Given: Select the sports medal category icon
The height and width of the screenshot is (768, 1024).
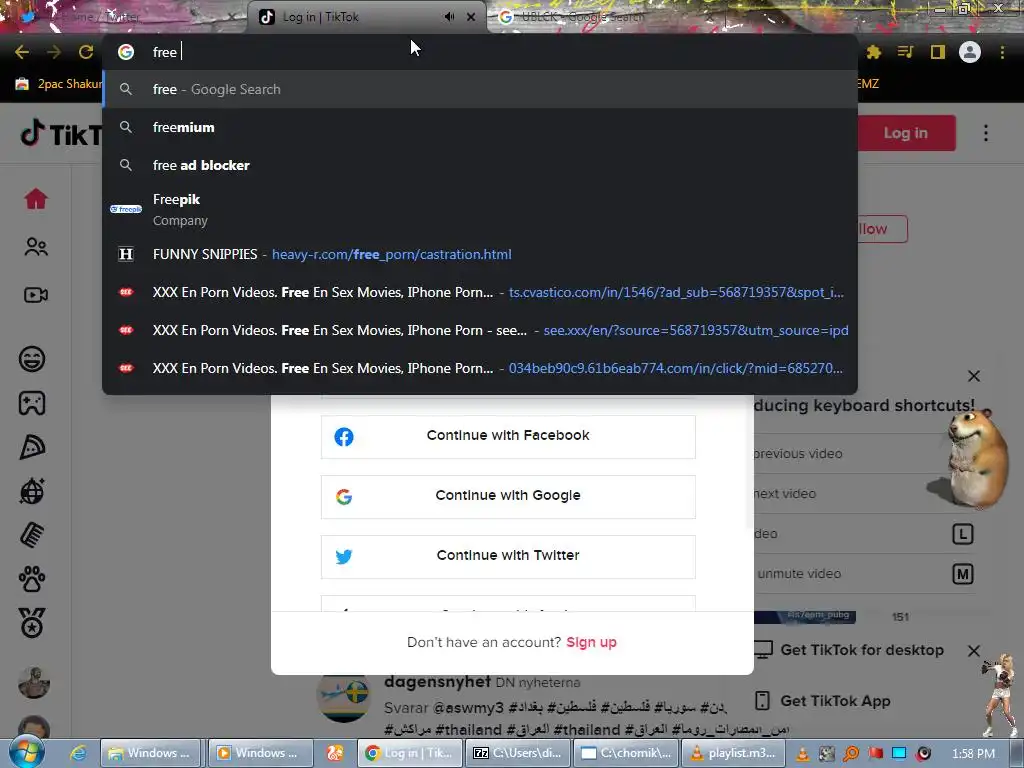Looking at the screenshot, I should [x=32, y=623].
